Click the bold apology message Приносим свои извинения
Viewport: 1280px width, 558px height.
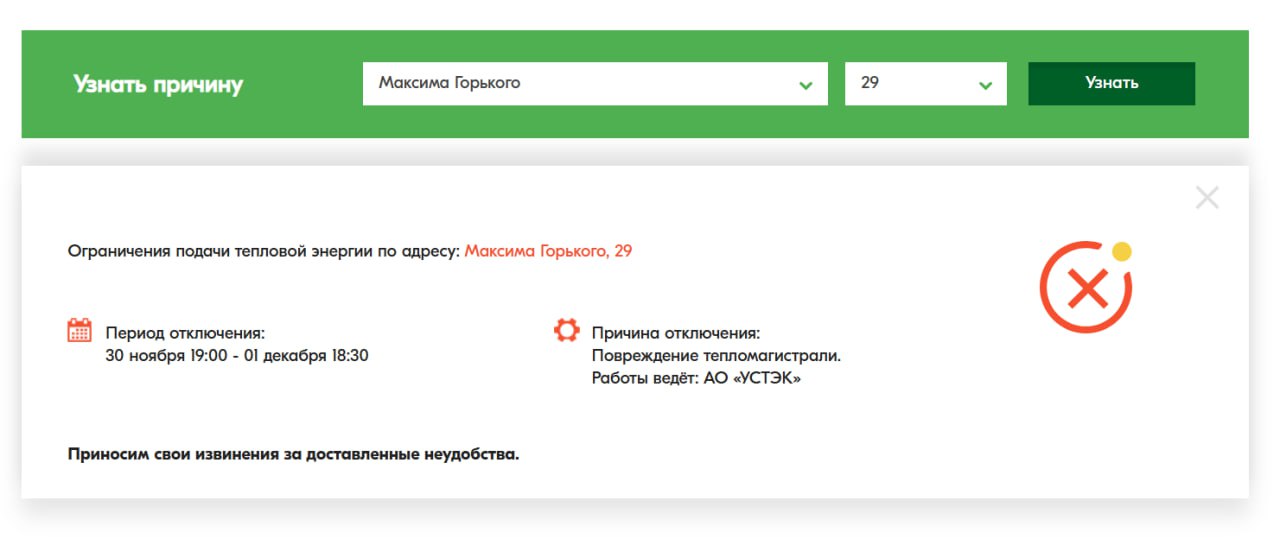click(x=293, y=455)
